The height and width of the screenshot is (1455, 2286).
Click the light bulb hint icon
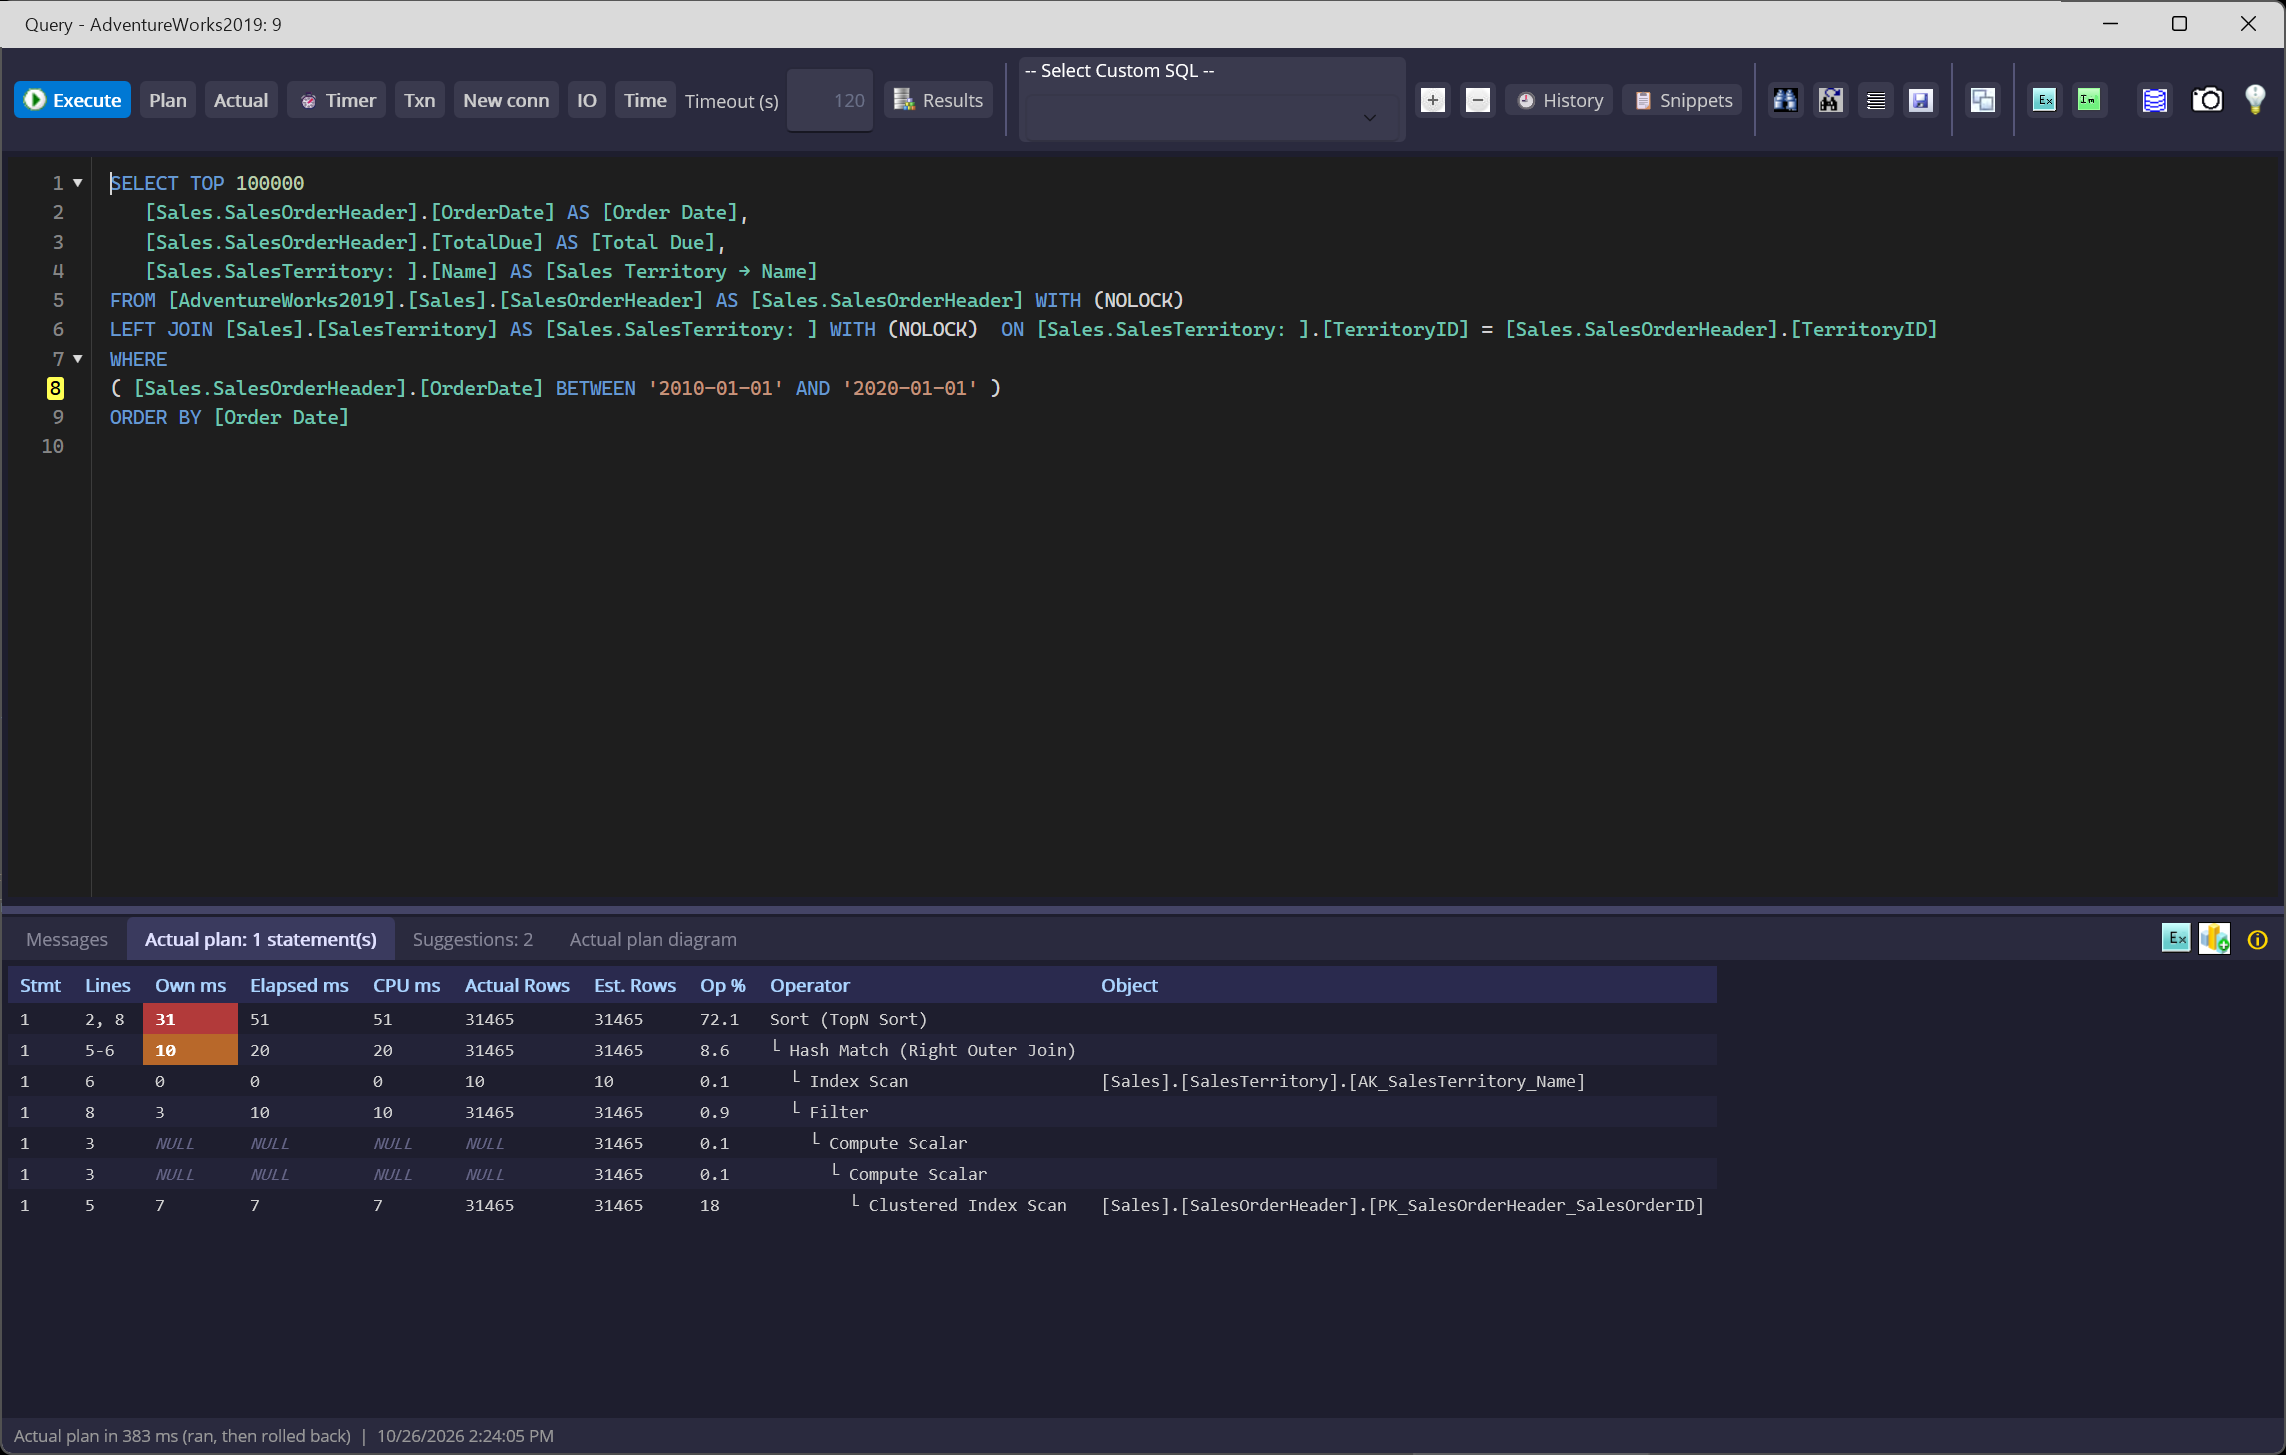click(2255, 99)
